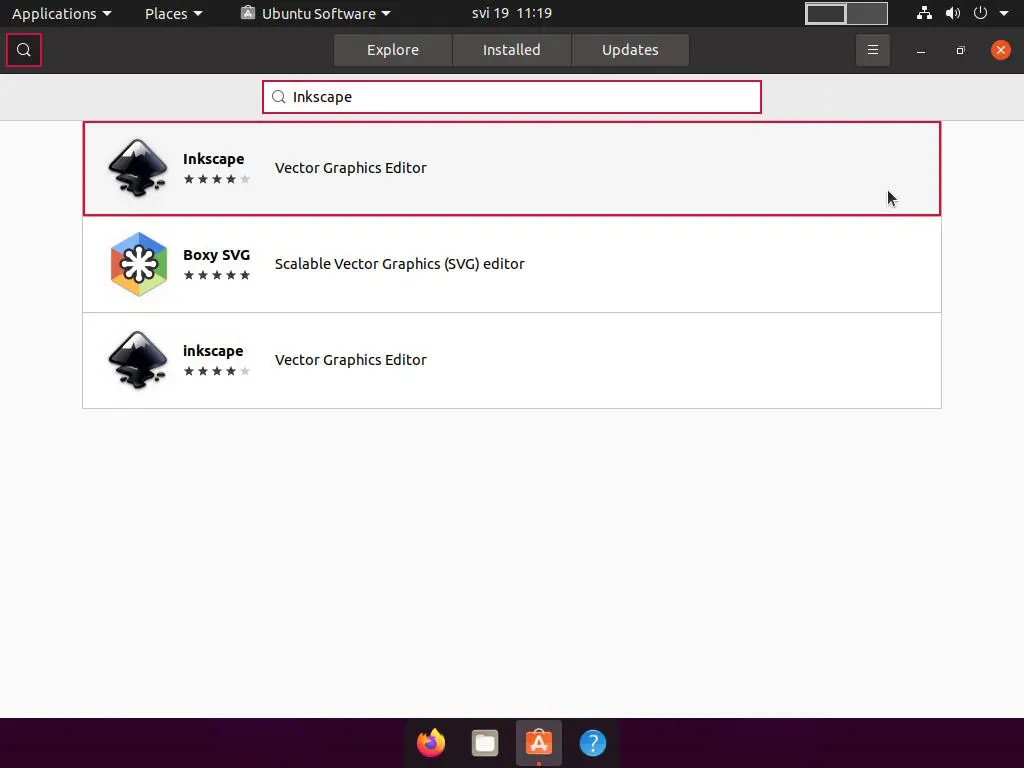Image resolution: width=1024 pixels, height=768 pixels.
Task: Open the clock showing svi 19 11:19
Action: (511, 13)
